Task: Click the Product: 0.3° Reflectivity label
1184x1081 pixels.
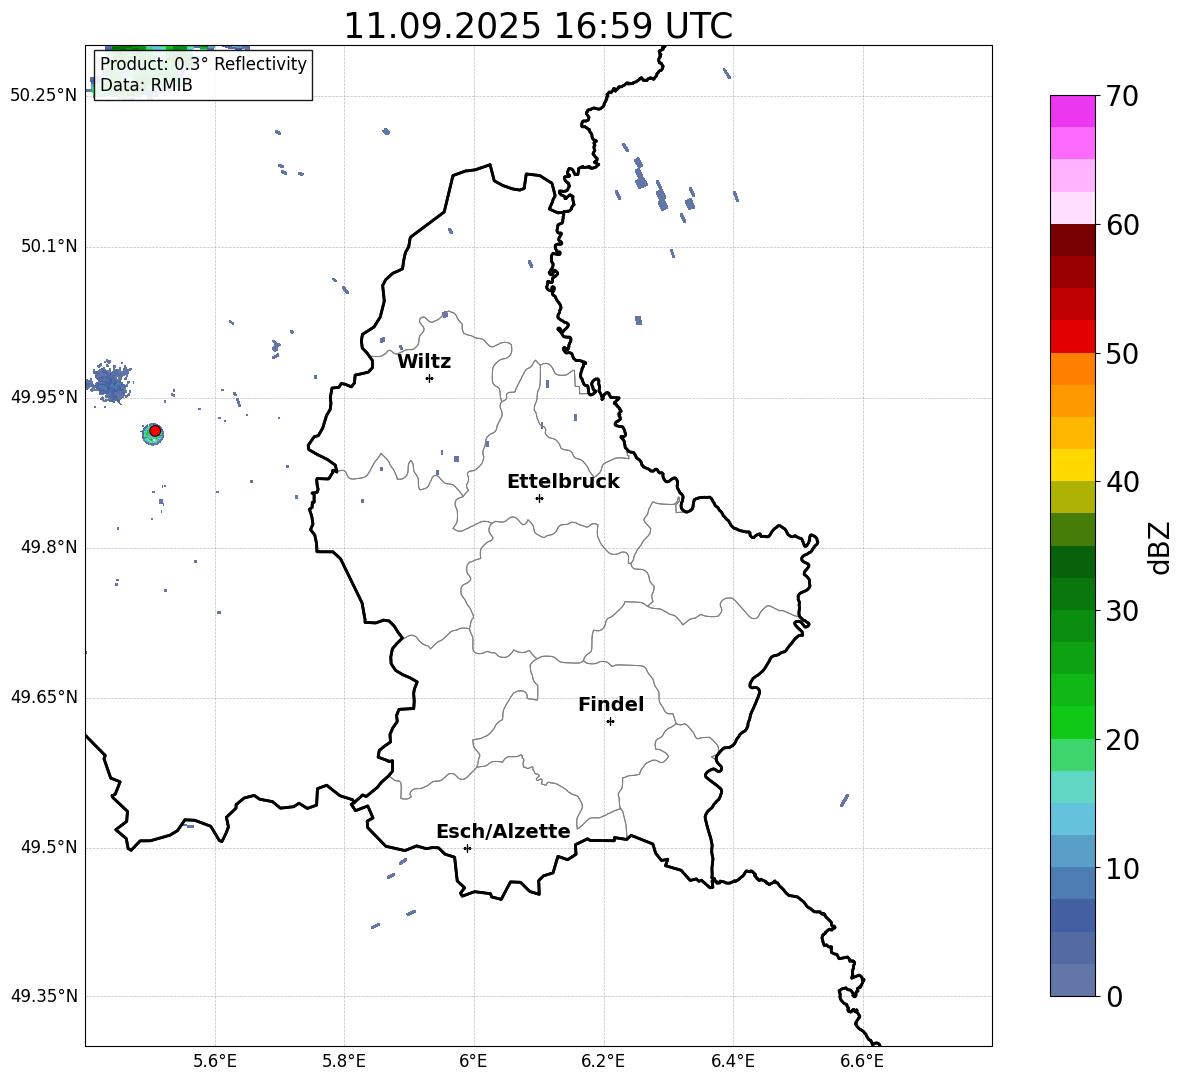Action: pyautogui.click(x=203, y=63)
